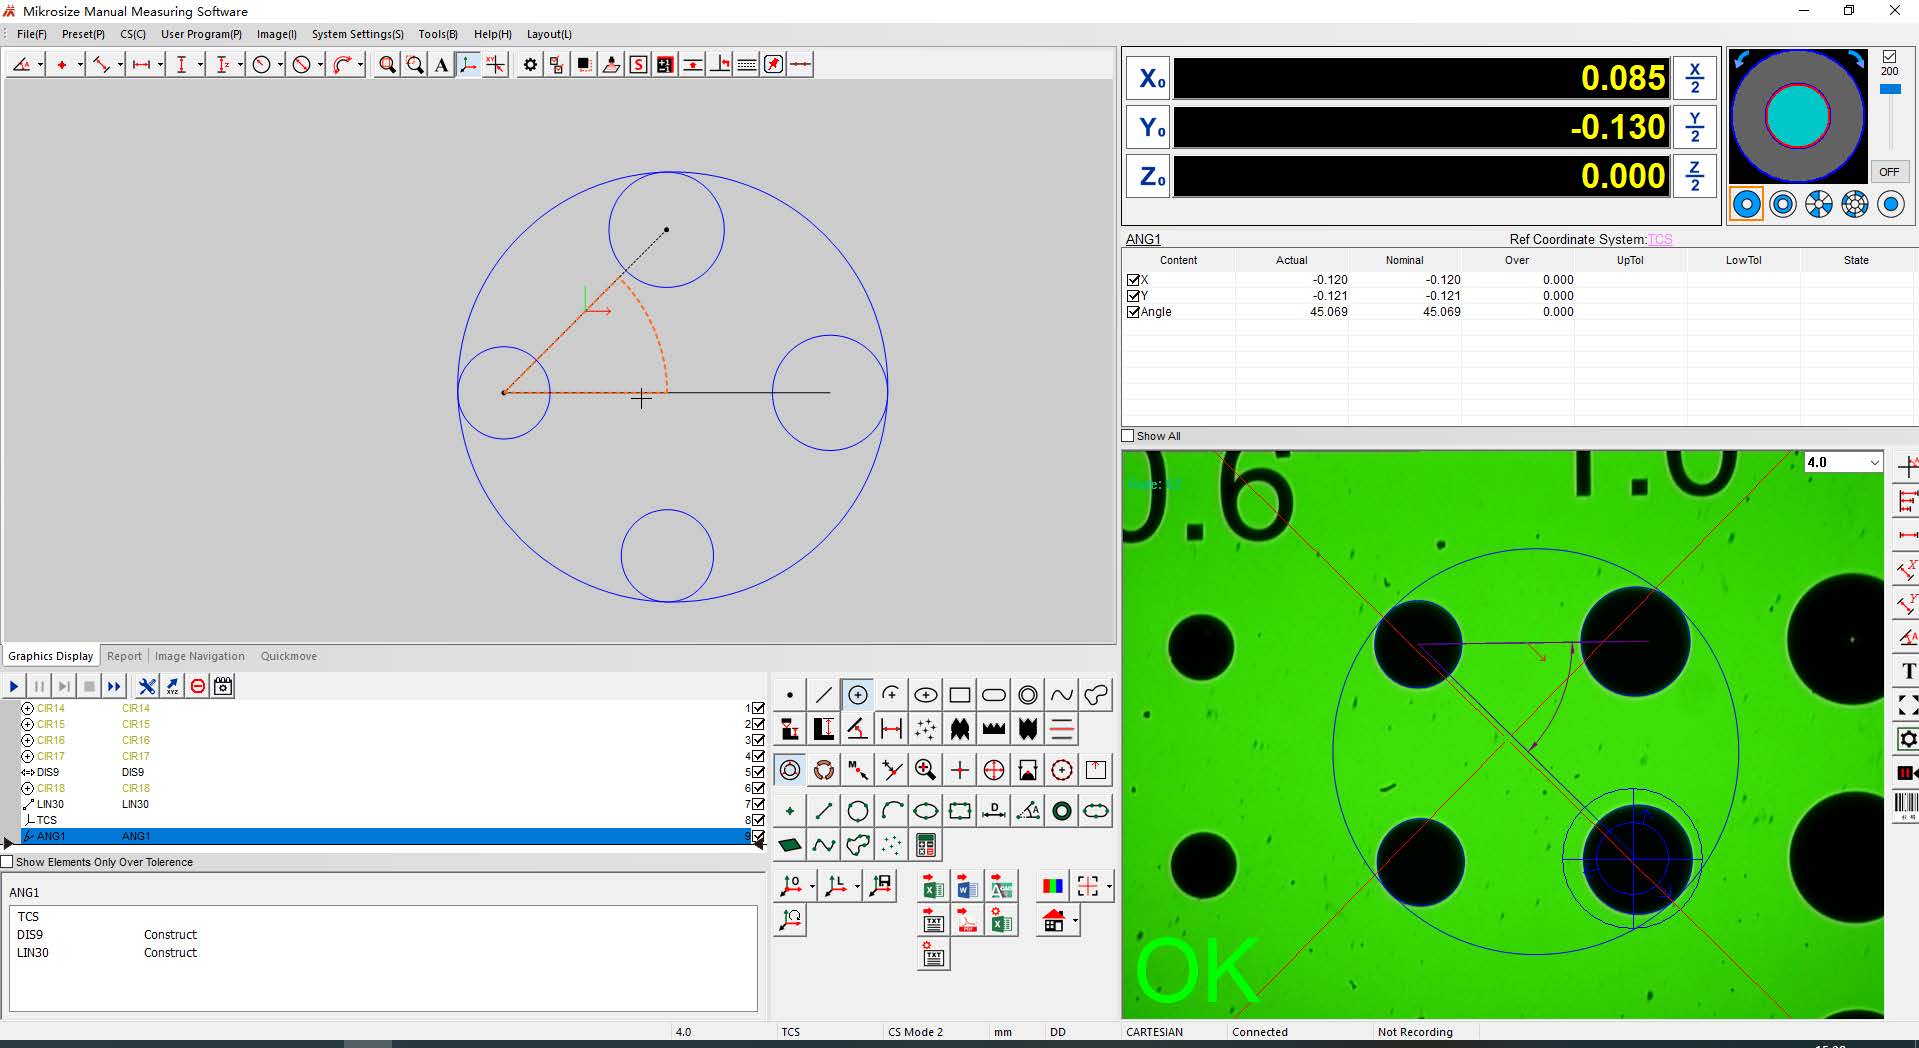Click the Word export icon
1919x1048 pixels.
coord(967,886)
